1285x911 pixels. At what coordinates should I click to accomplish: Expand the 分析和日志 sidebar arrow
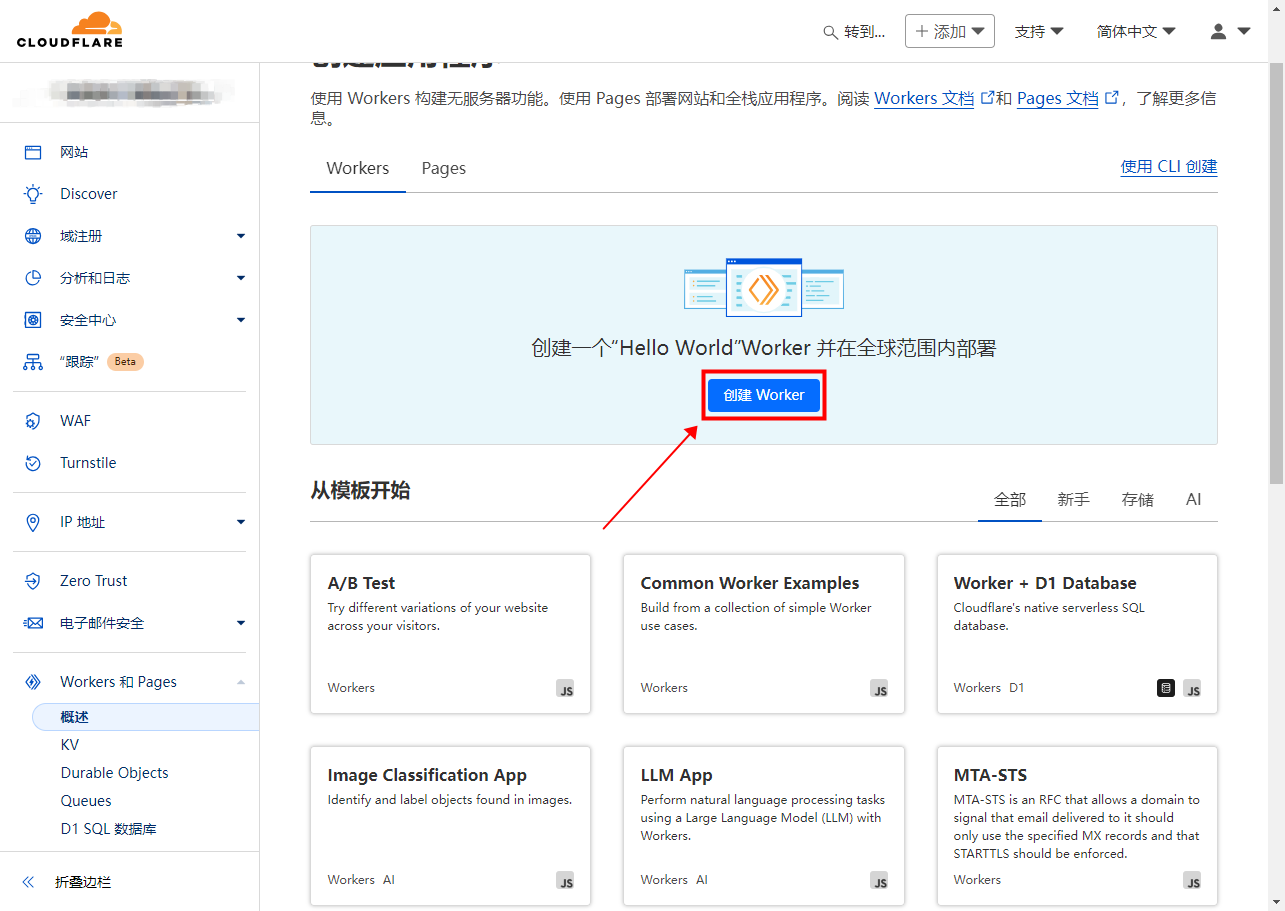(x=240, y=278)
